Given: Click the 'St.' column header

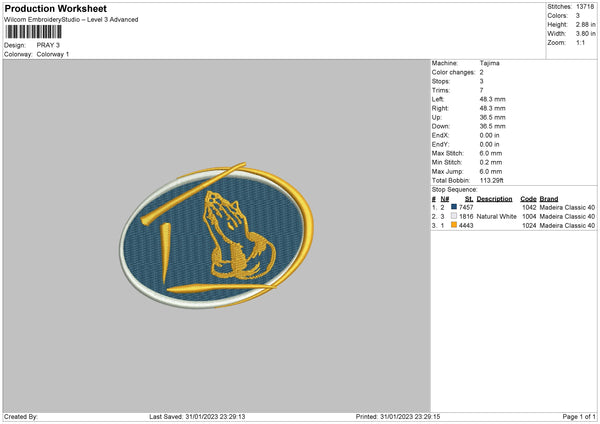Looking at the screenshot, I should [469, 199].
